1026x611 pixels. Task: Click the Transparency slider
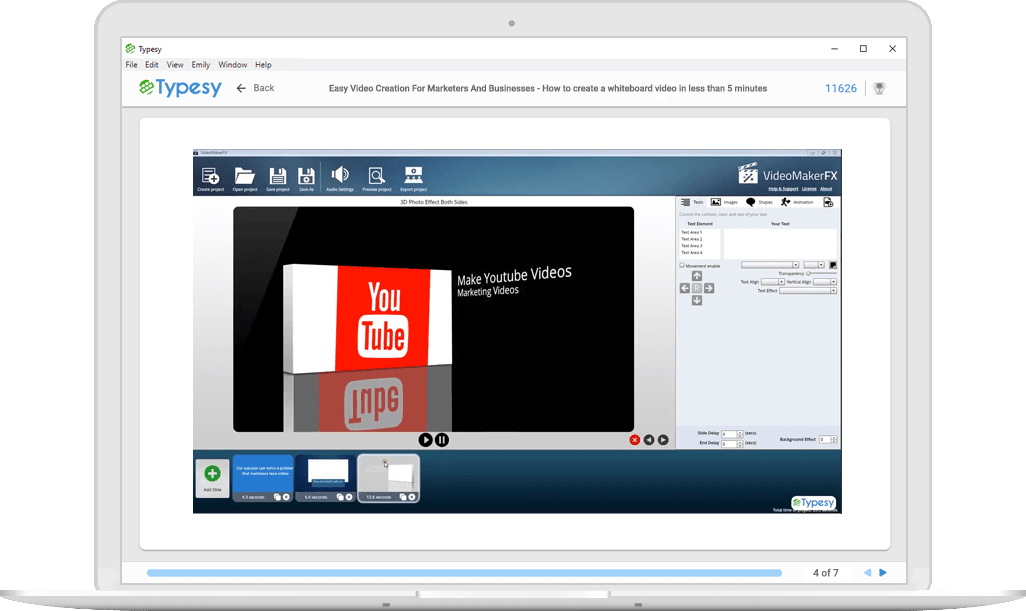click(x=822, y=273)
